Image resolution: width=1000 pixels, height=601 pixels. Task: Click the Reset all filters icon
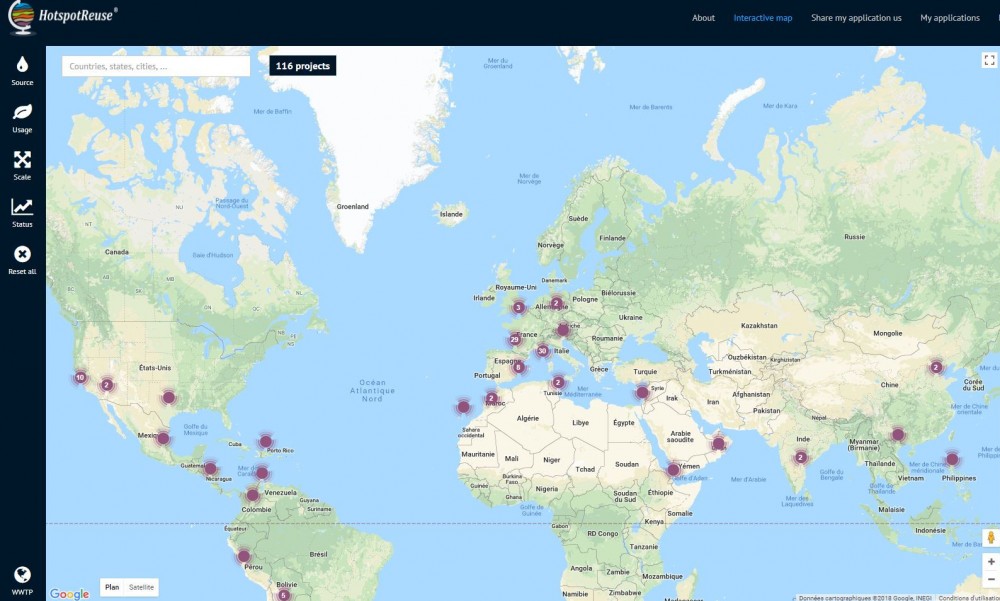pyautogui.click(x=22, y=255)
